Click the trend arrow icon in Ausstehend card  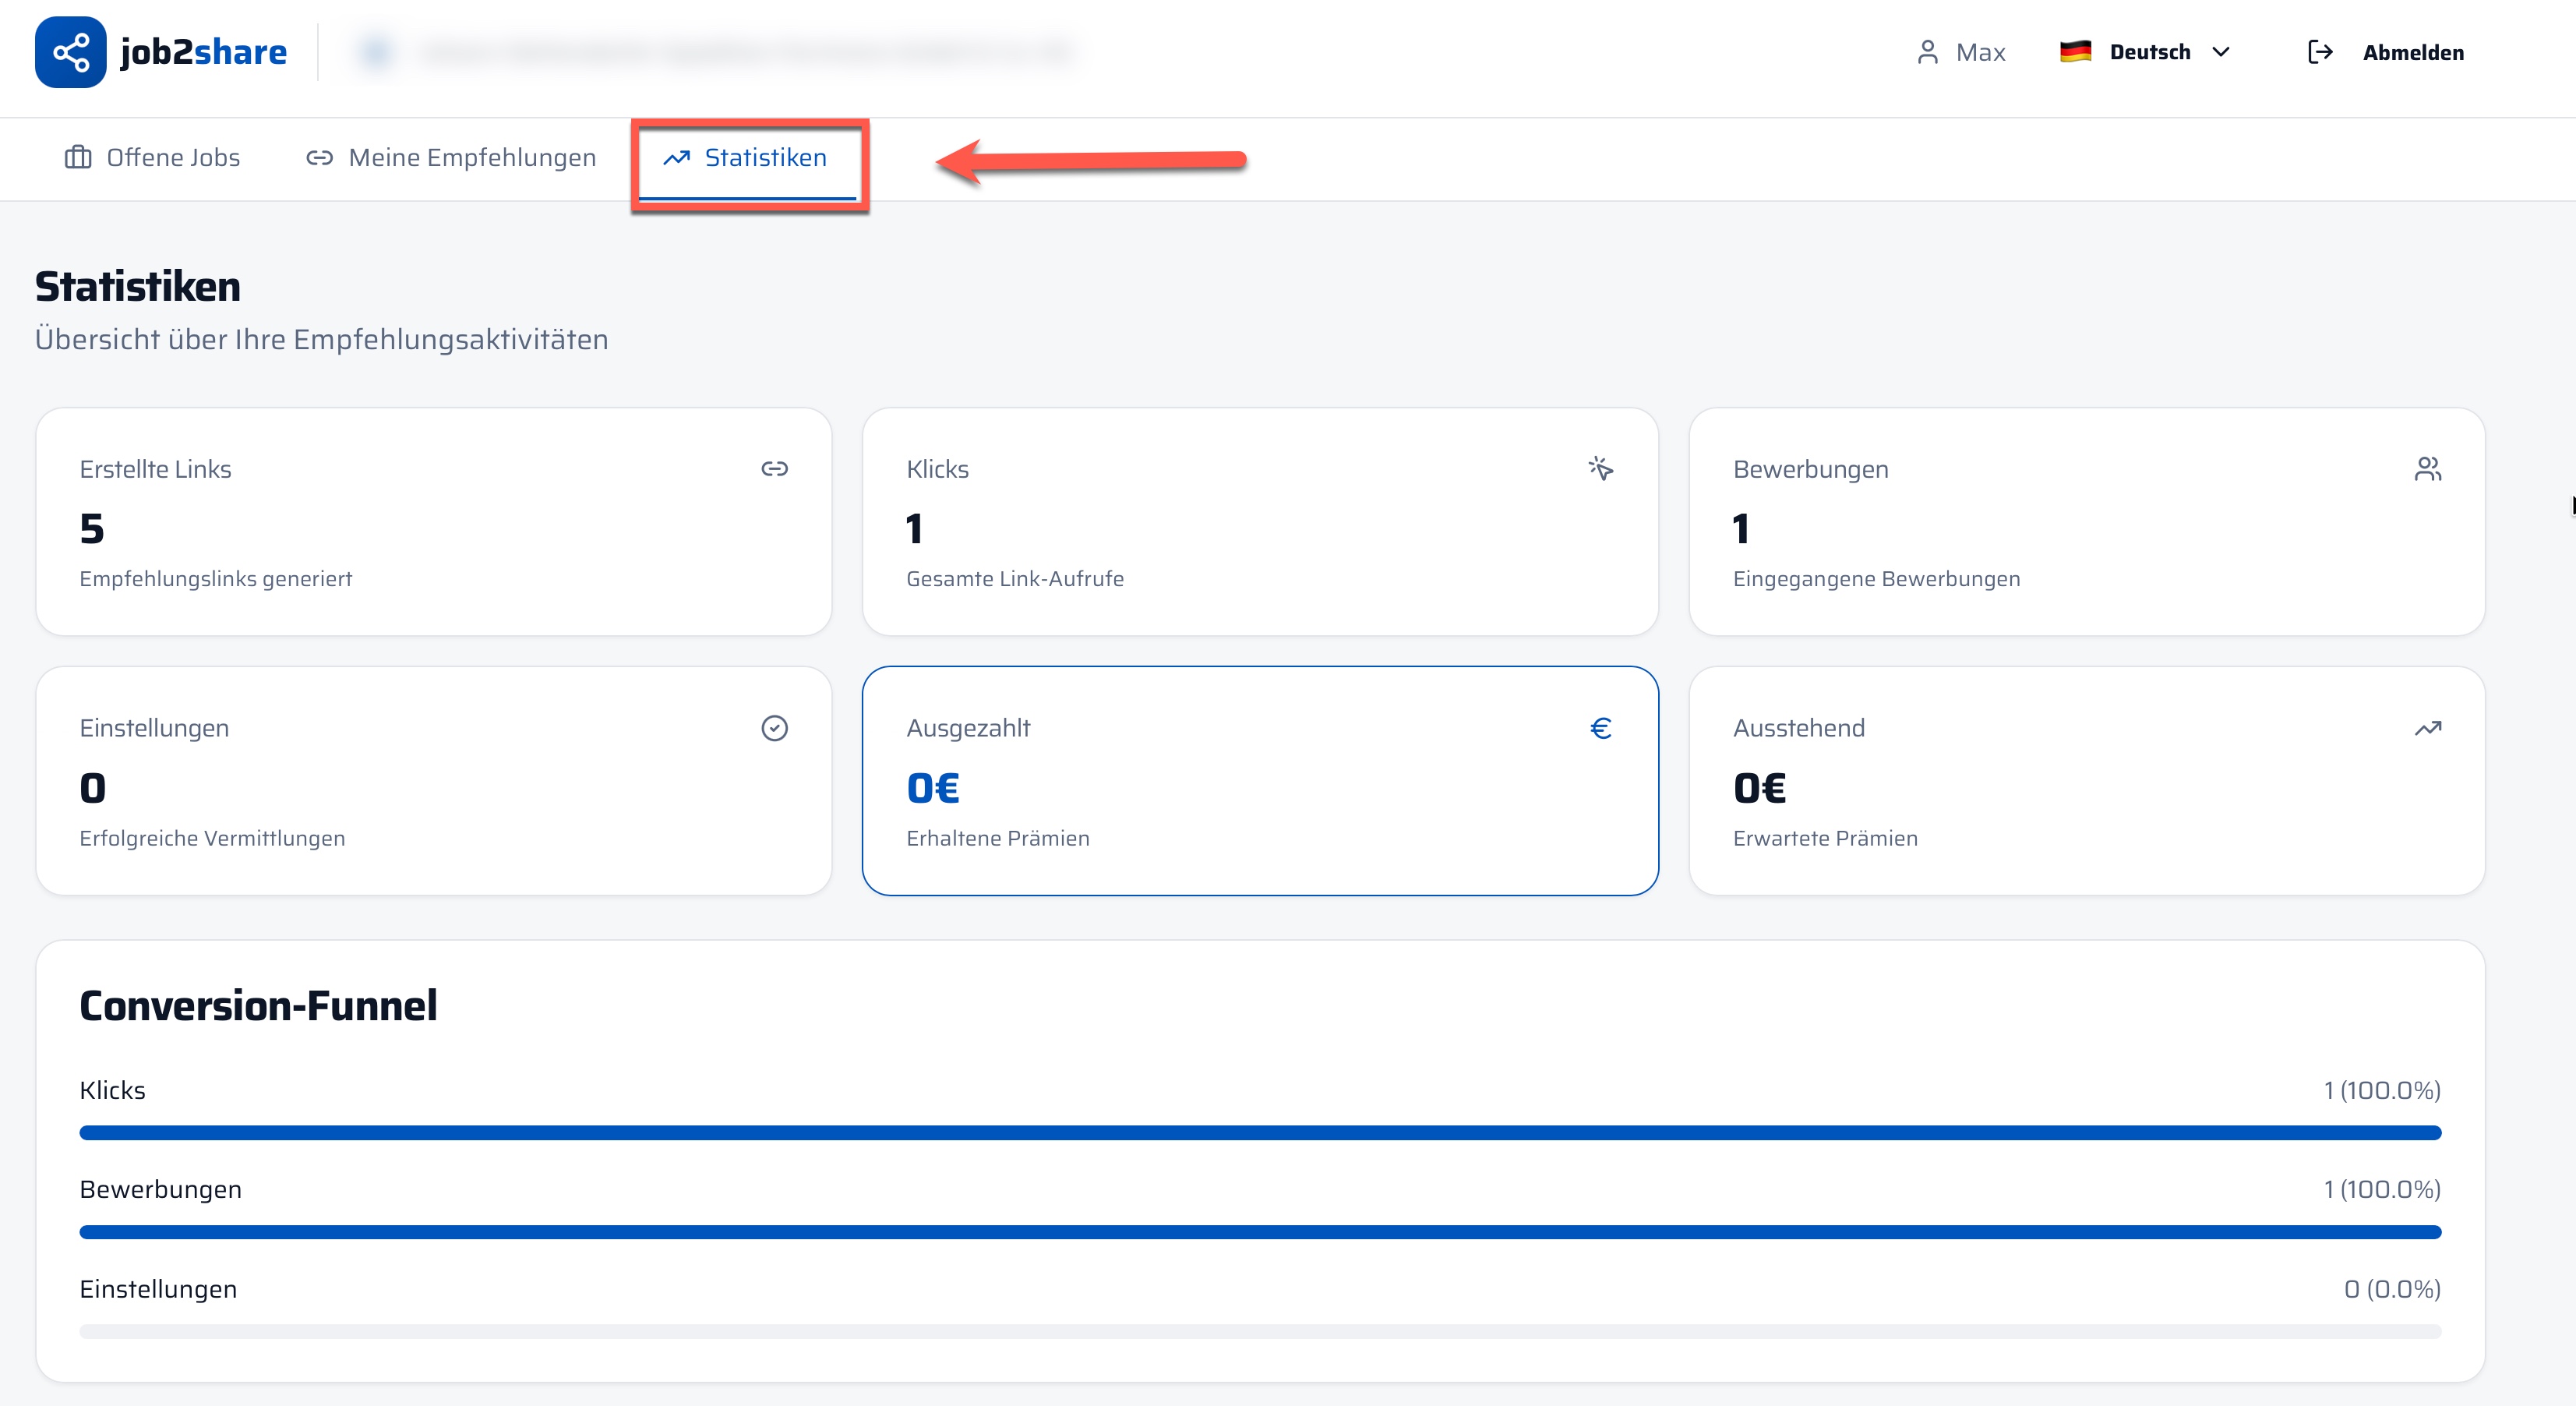pos(2427,728)
